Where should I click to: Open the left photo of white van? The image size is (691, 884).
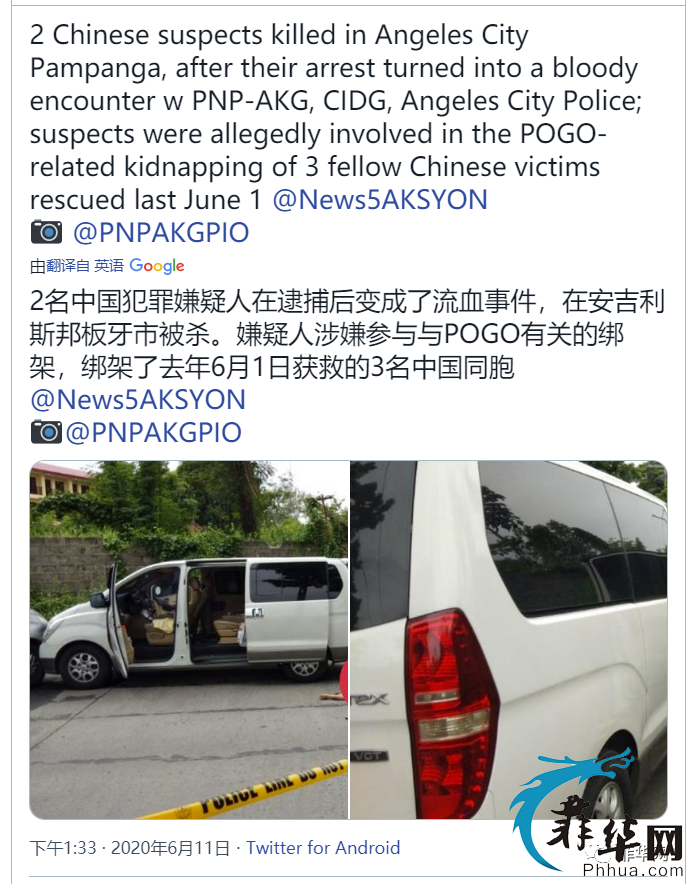click(189, 640)
